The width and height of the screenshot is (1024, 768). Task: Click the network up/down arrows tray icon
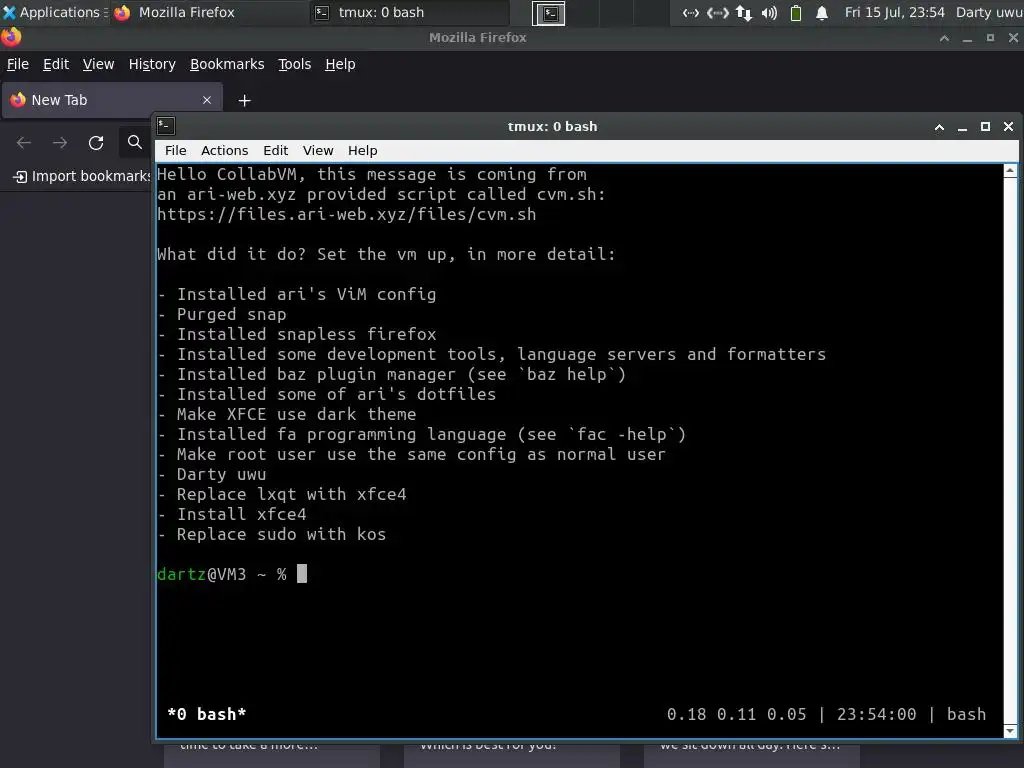click(x=744, y=12)
